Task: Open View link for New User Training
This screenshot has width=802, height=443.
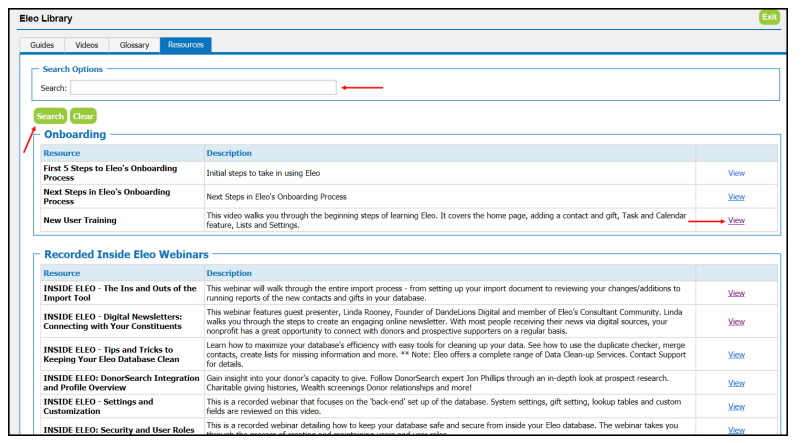Action: [x=736, y=220]
